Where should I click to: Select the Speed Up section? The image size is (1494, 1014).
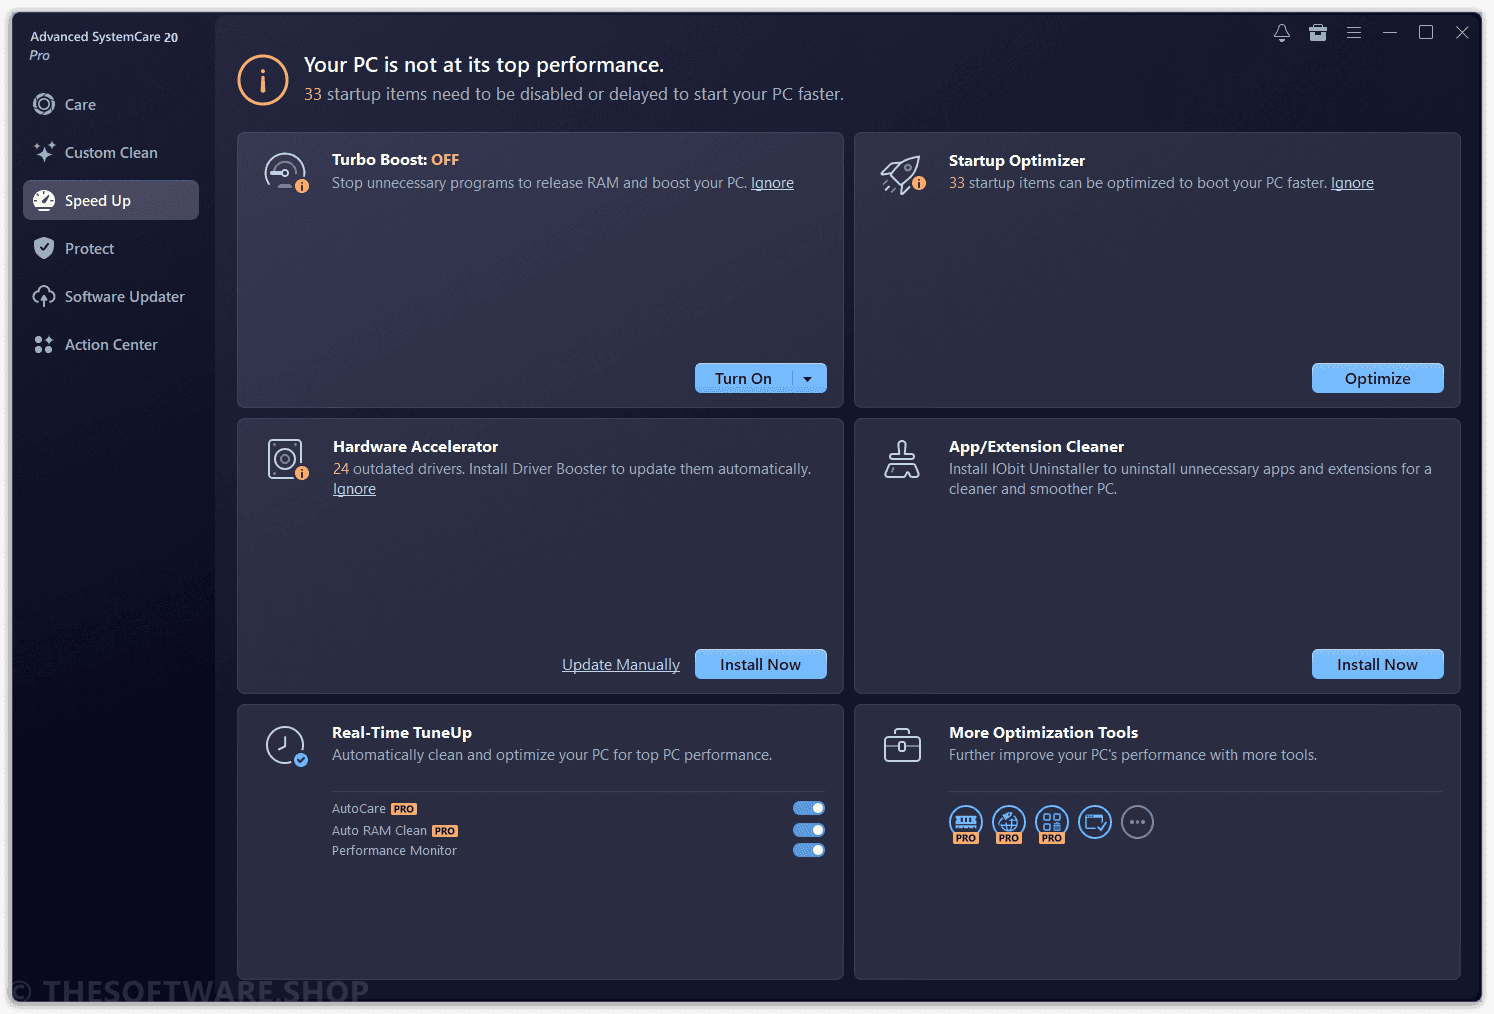coord(111,200)
